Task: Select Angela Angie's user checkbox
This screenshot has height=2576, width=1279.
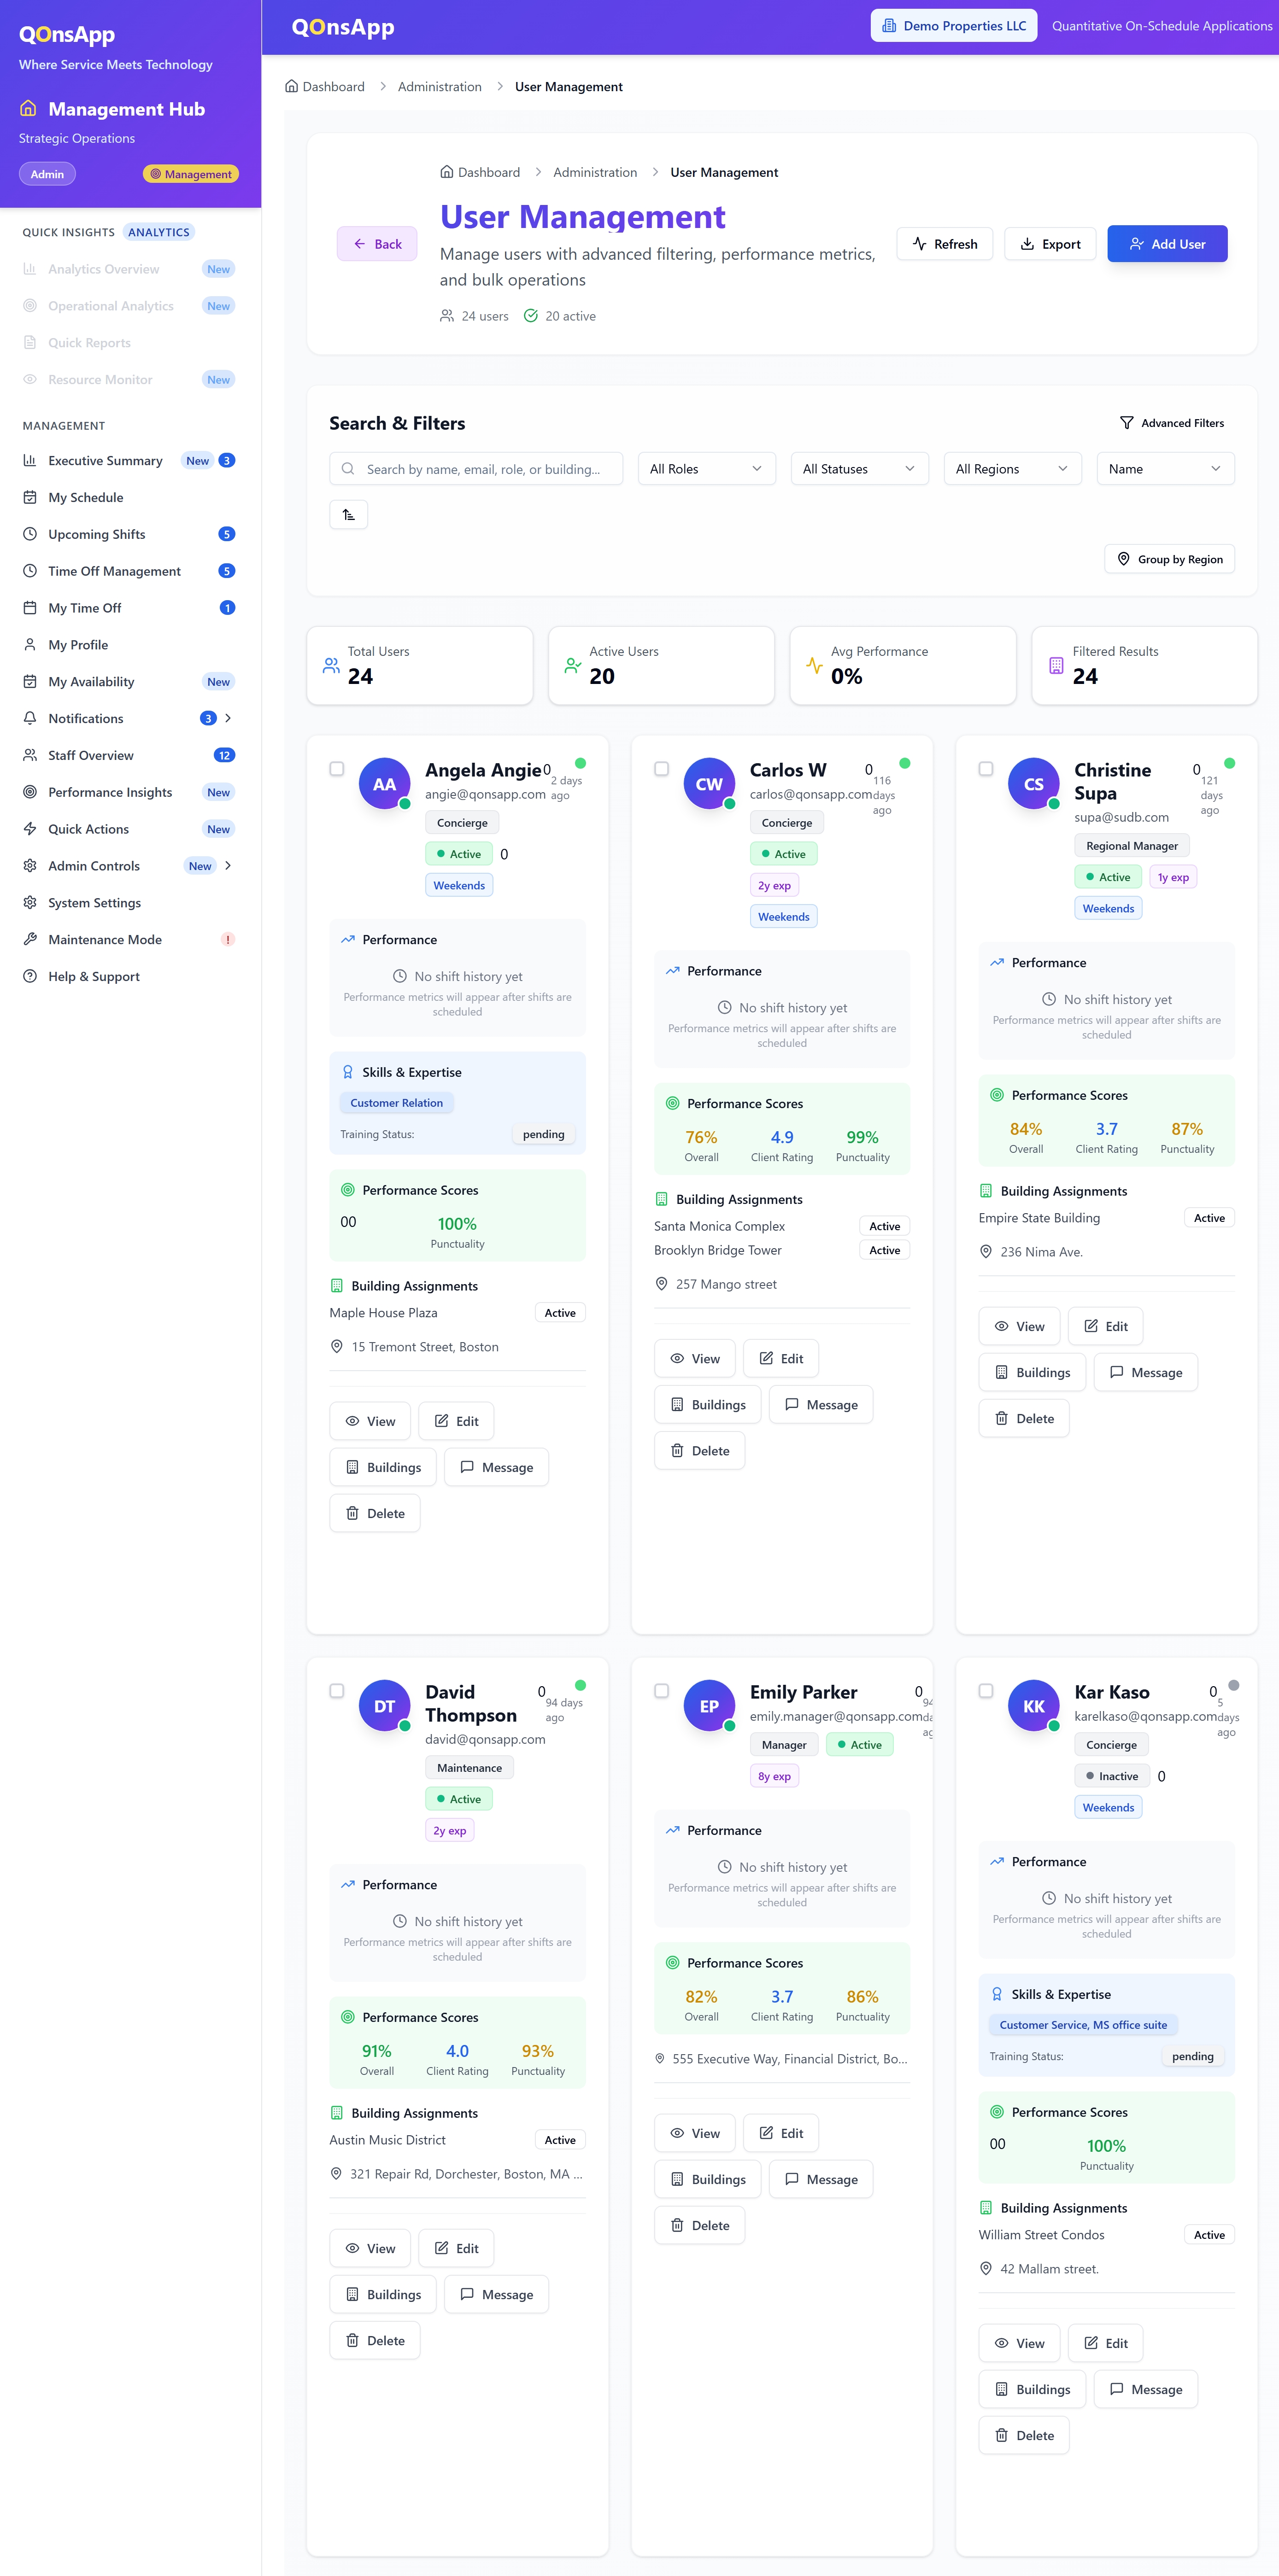Action: (x=337, y=769)
